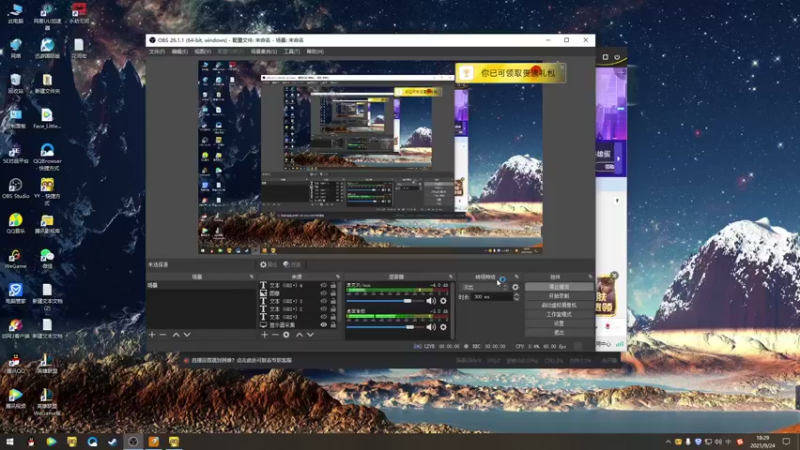This screenshot has height=450, width=800.
Task: Open 工具(T) menu
Action: [292, 52]
